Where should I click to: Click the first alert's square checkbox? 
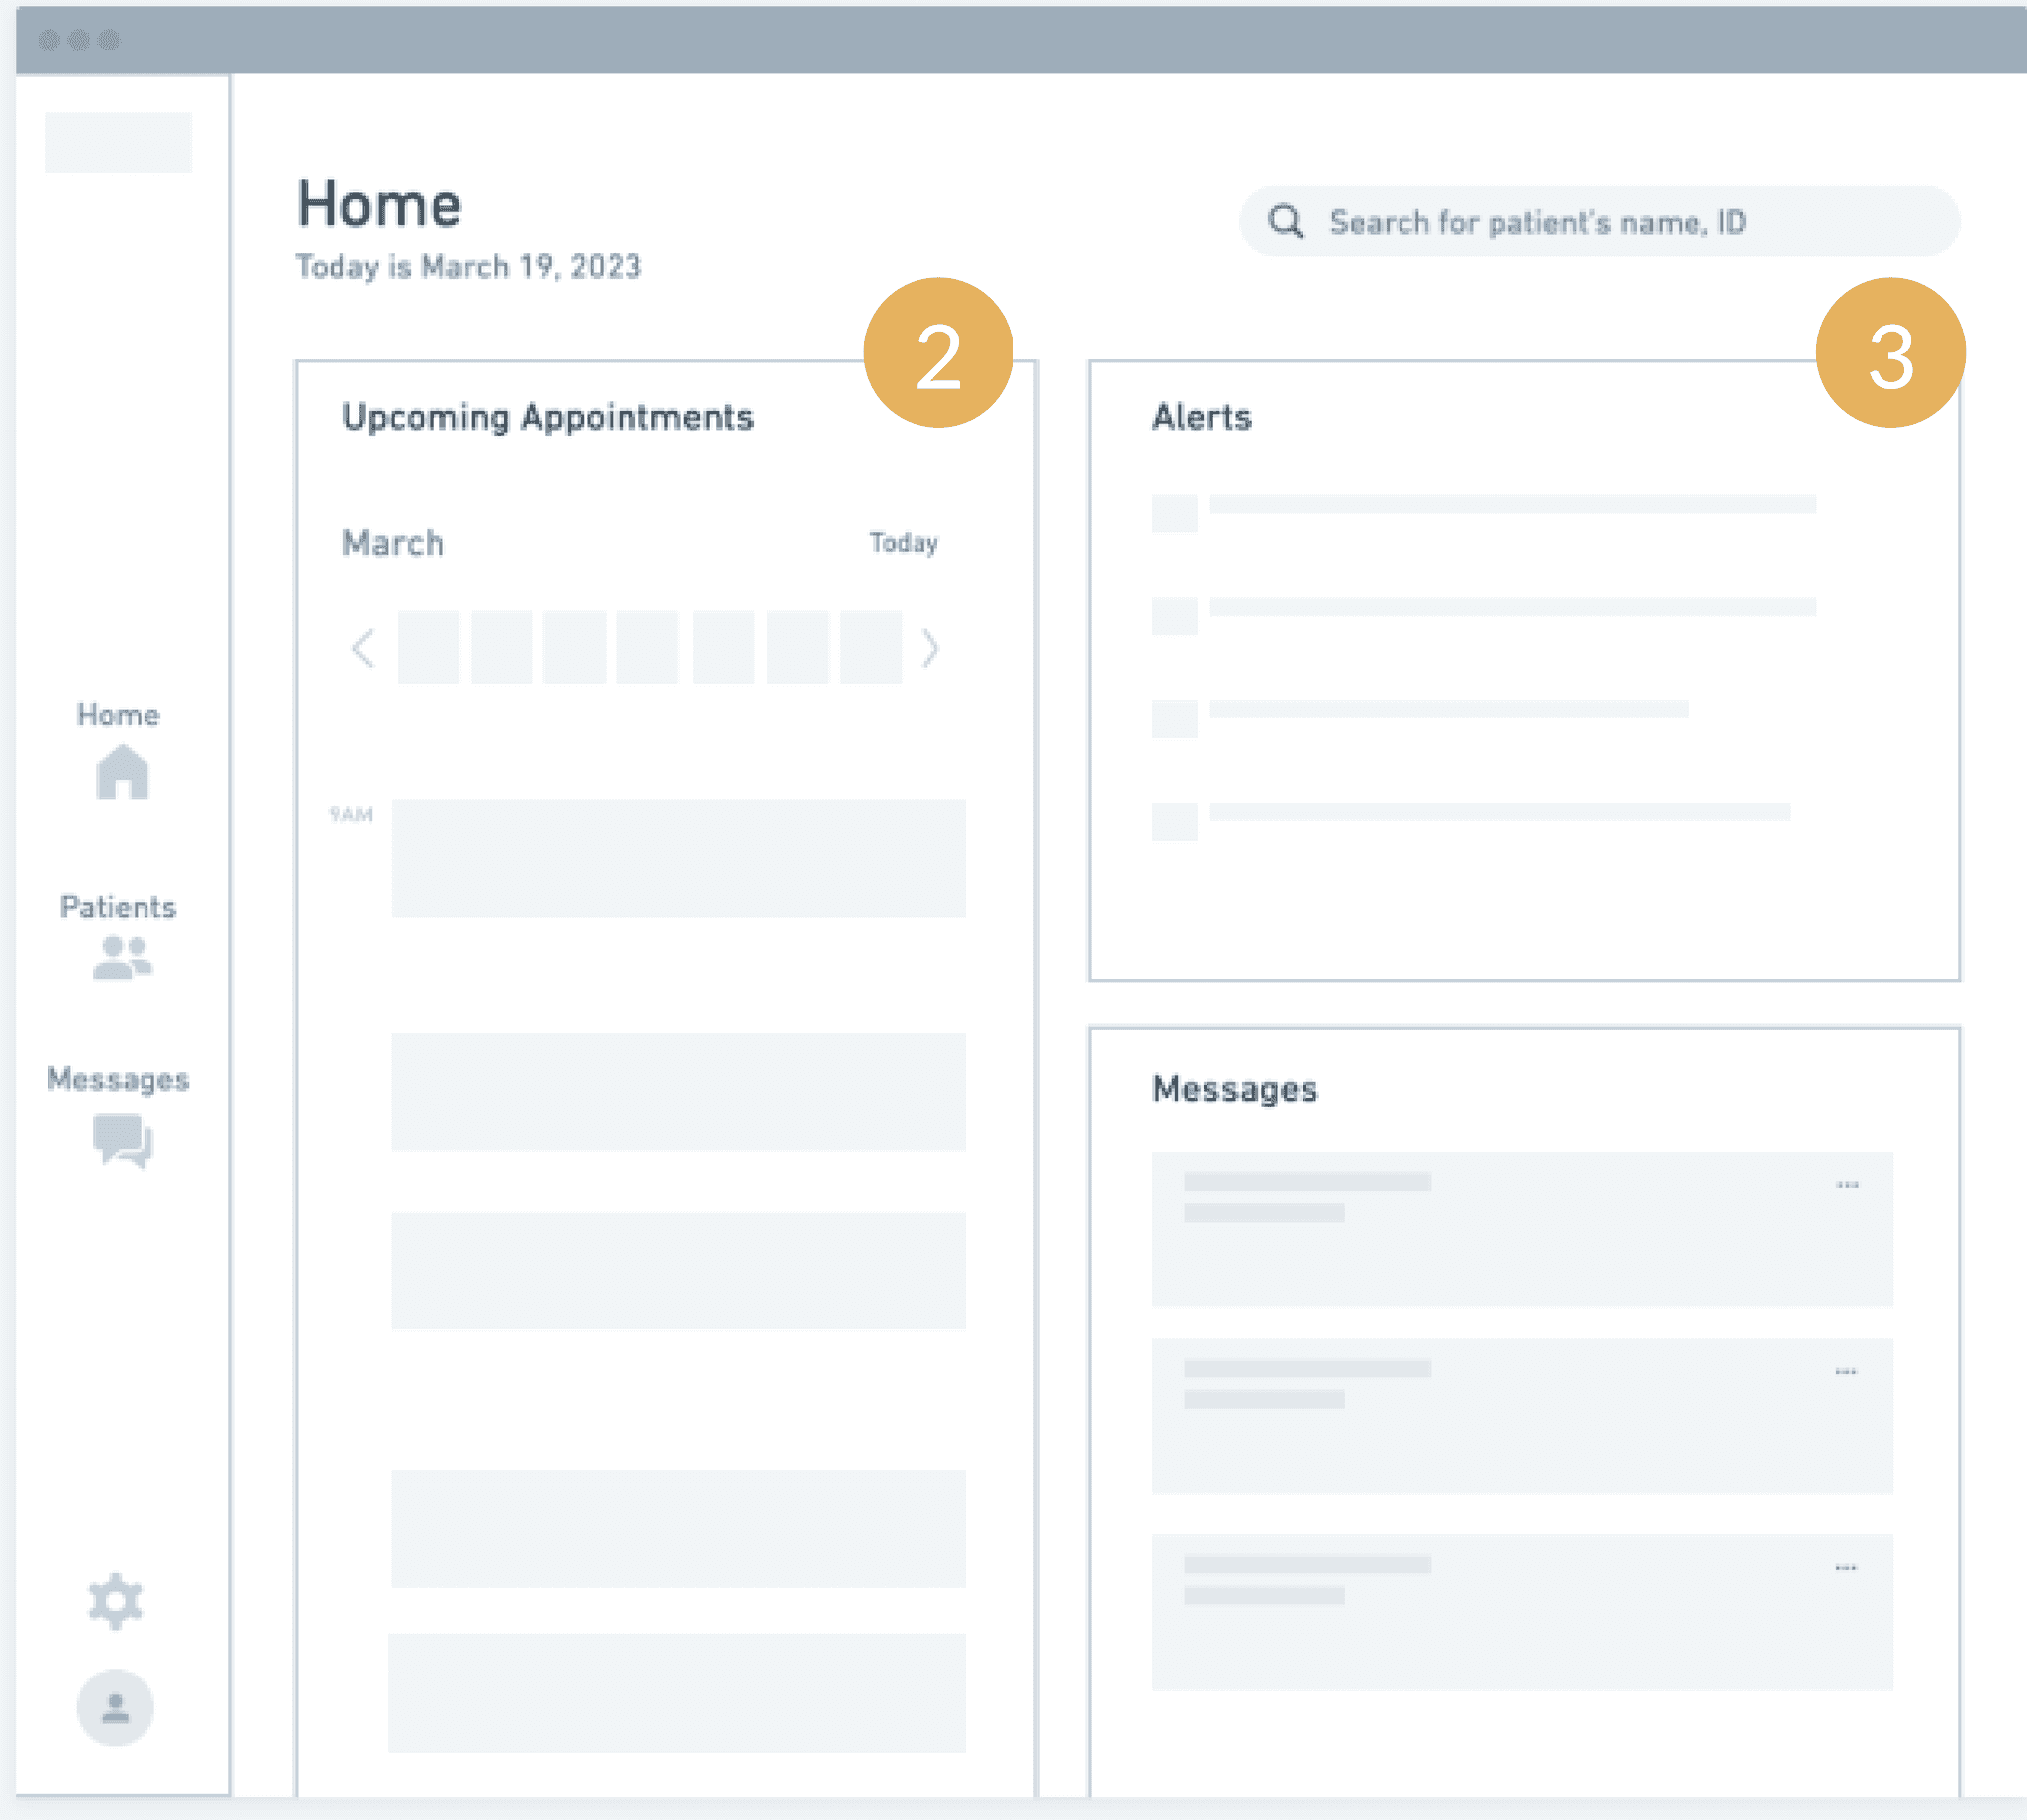point(1174,513)
